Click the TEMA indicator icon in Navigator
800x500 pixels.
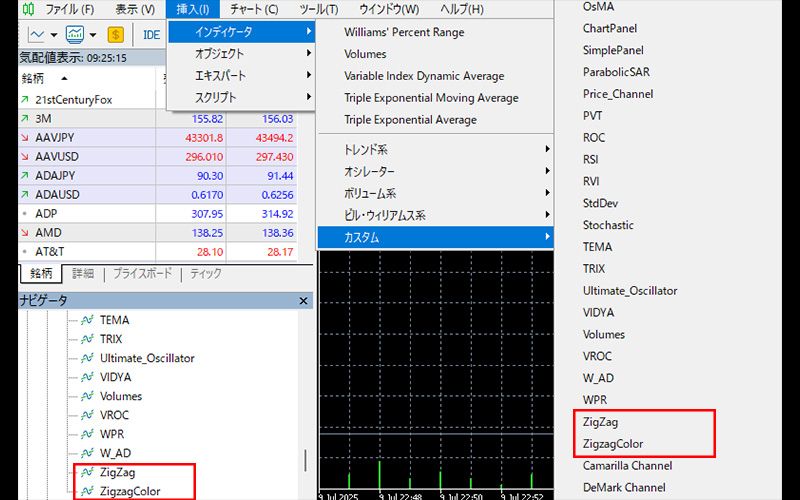(86, 320)
